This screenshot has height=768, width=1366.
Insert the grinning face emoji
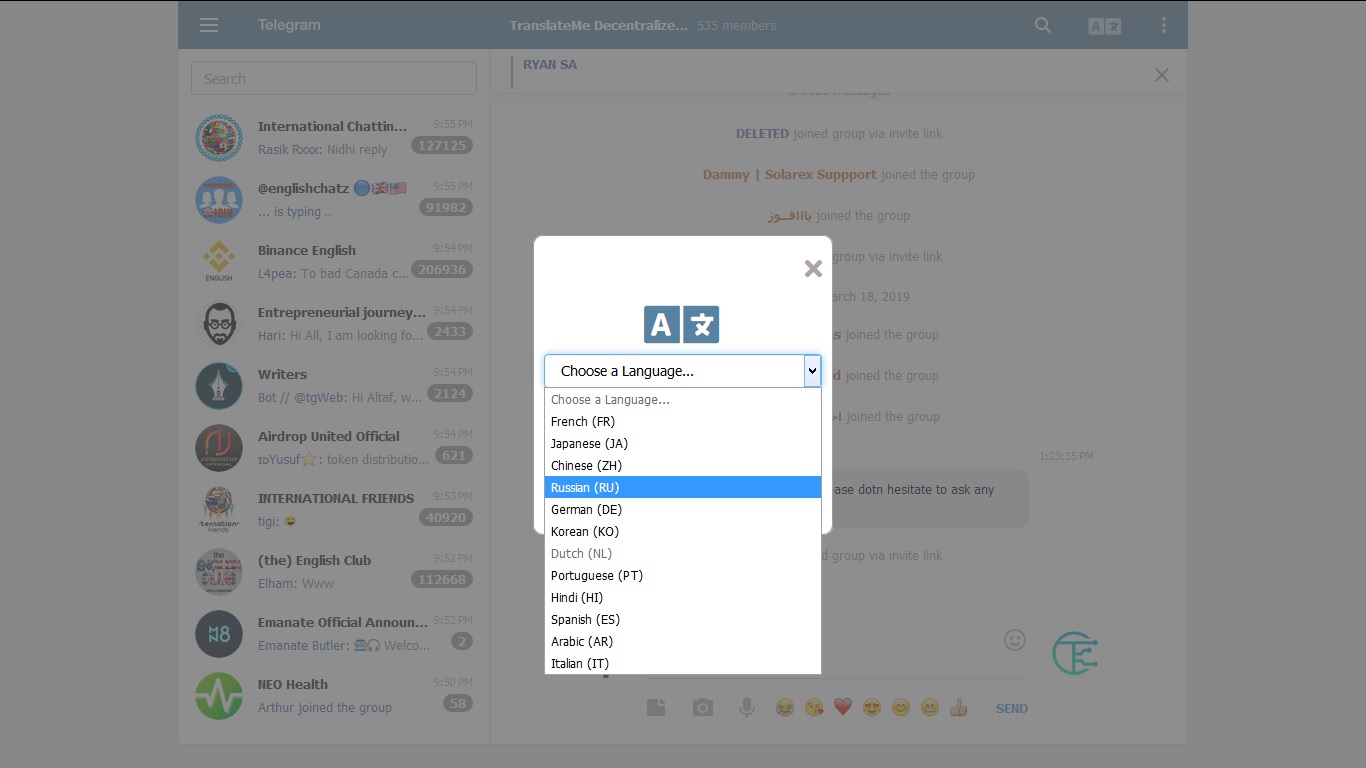pos(930,708)
